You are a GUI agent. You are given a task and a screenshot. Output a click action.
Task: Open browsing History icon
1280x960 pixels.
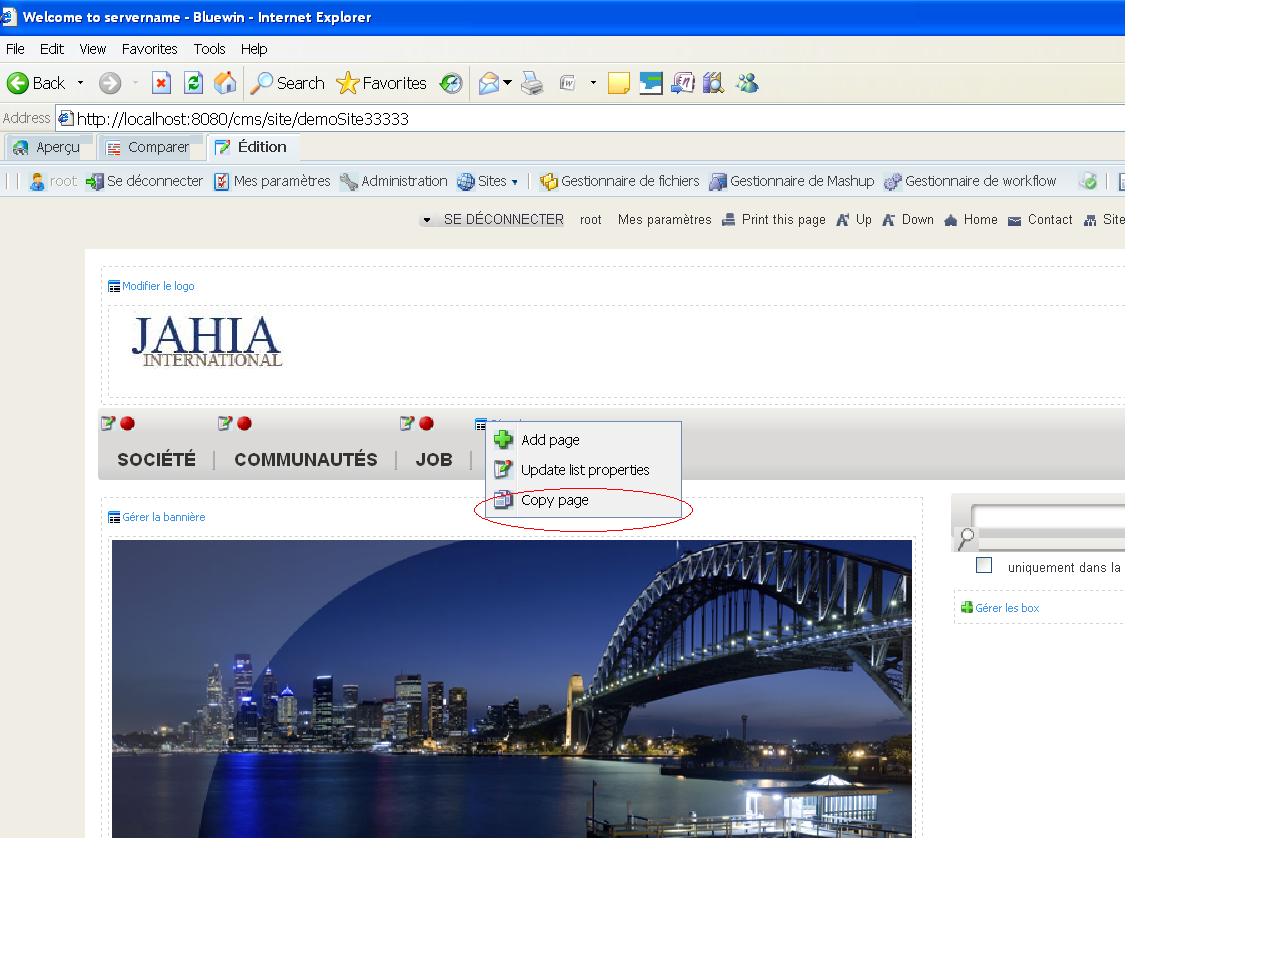tap(451, 83)
